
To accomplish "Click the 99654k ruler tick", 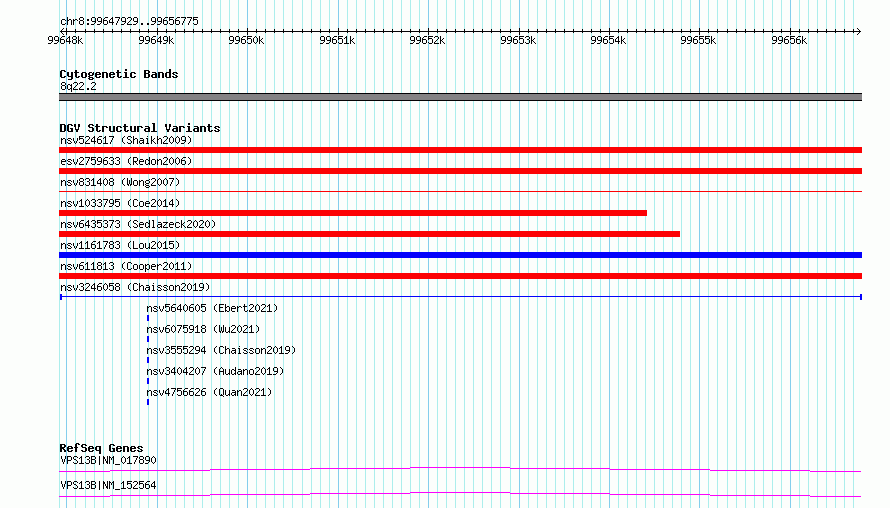I will coord(608,40).
